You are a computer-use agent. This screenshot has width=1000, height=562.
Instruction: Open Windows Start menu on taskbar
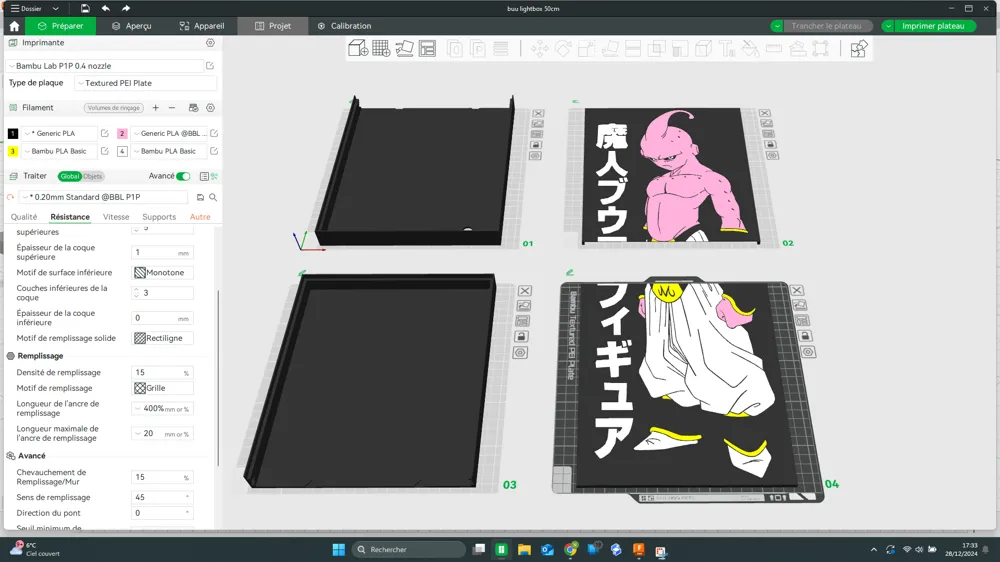coord(339,550)
